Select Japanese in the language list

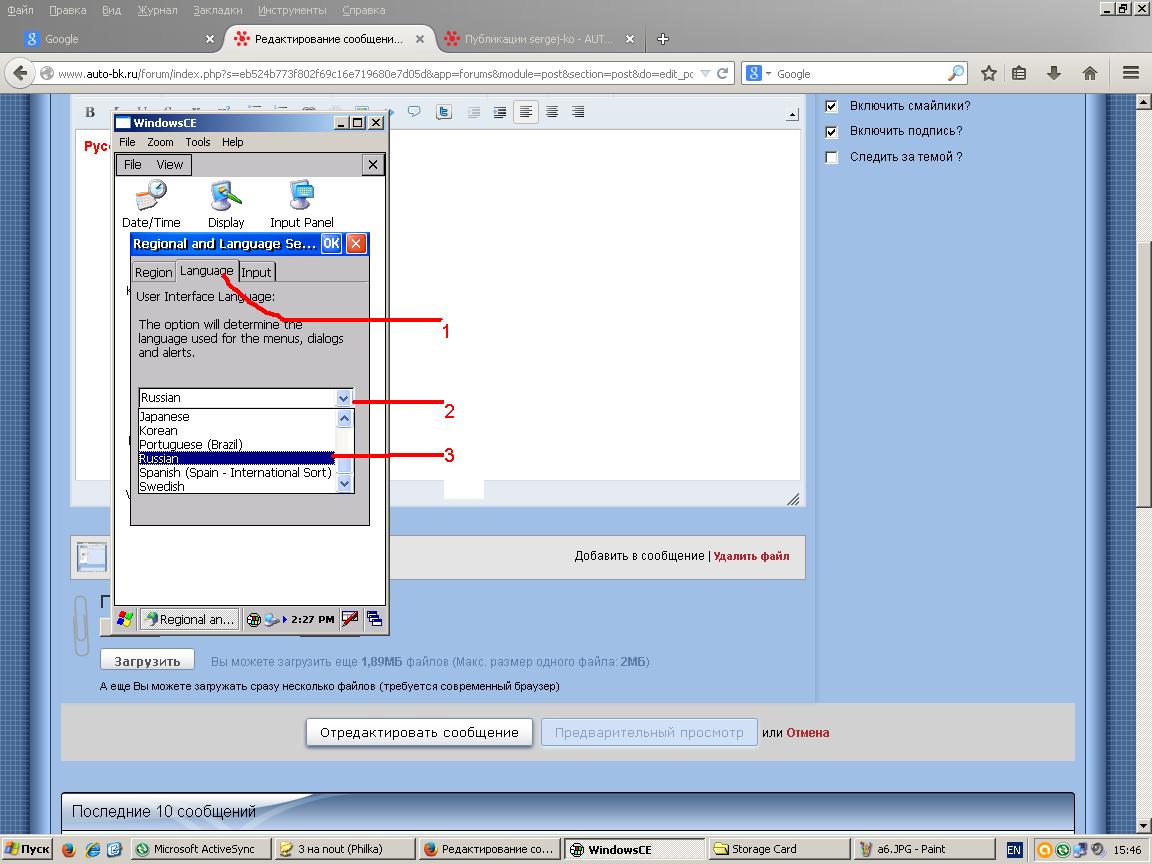pyautogui.click(x=237, y=417)
